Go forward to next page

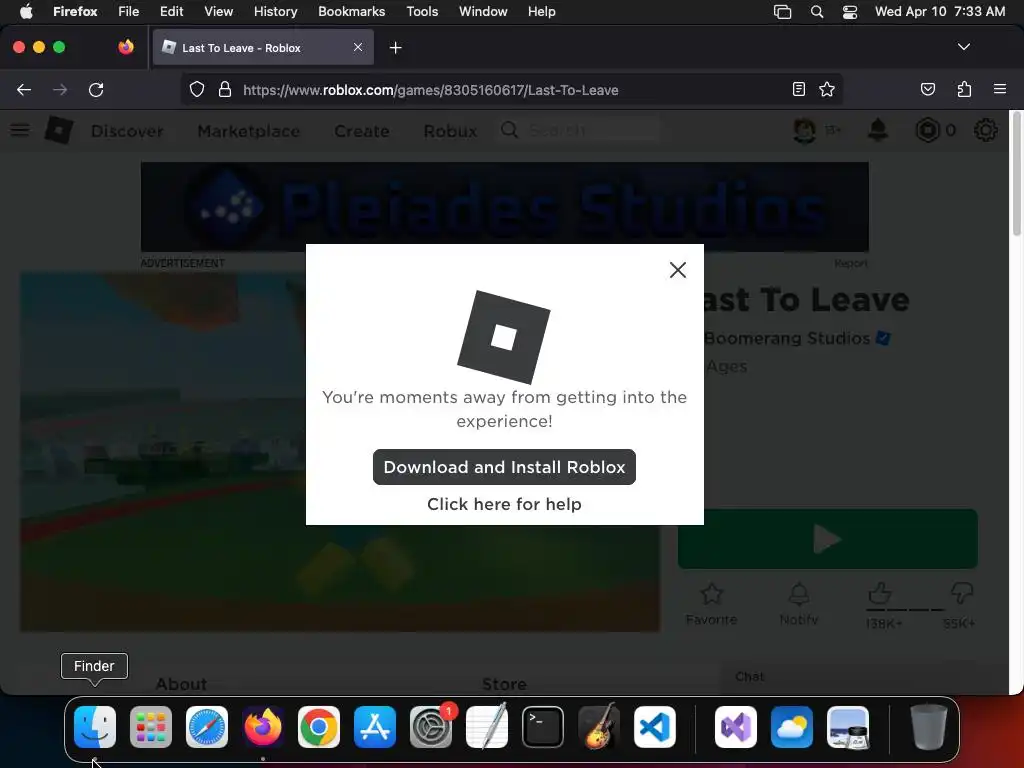60,89
